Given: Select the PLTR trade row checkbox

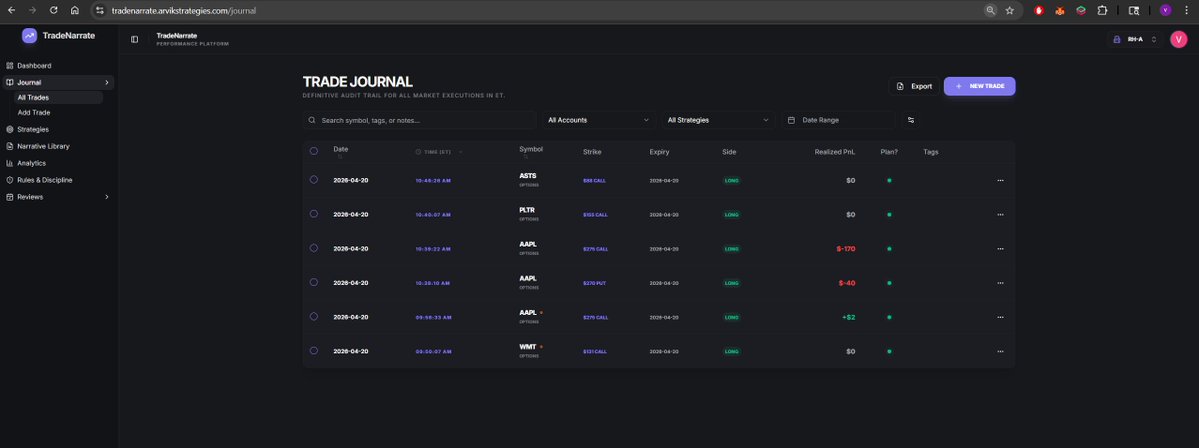Looking at the screenshot, I should pos(314,214).
